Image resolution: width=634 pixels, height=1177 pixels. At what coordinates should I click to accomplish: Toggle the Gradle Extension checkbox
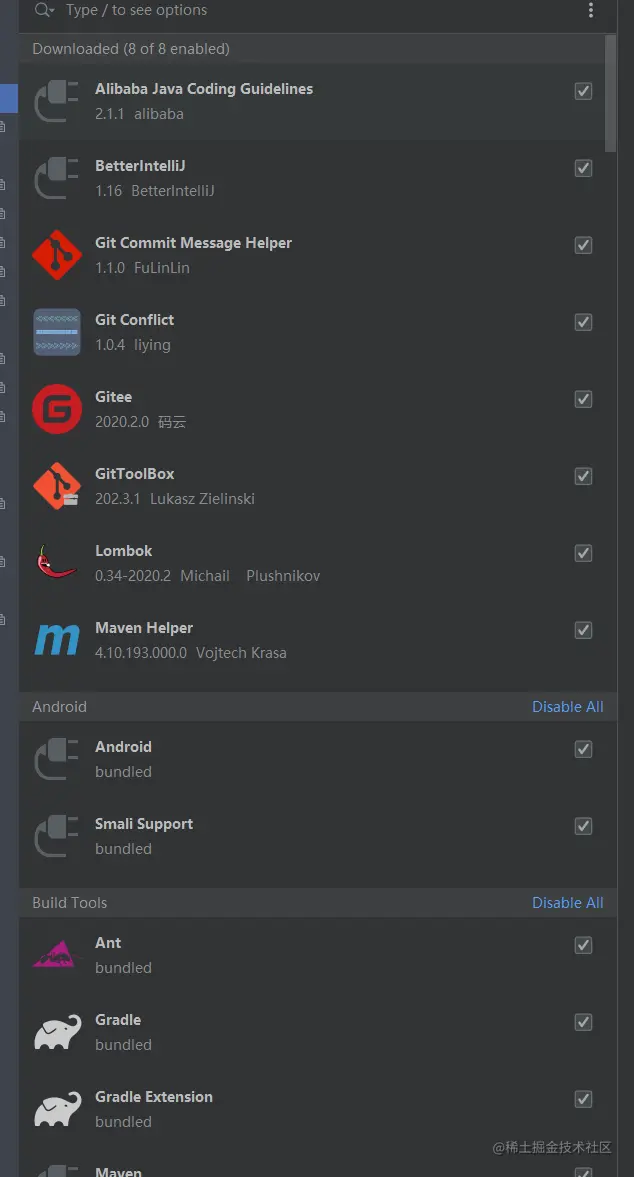point(583,1099)
